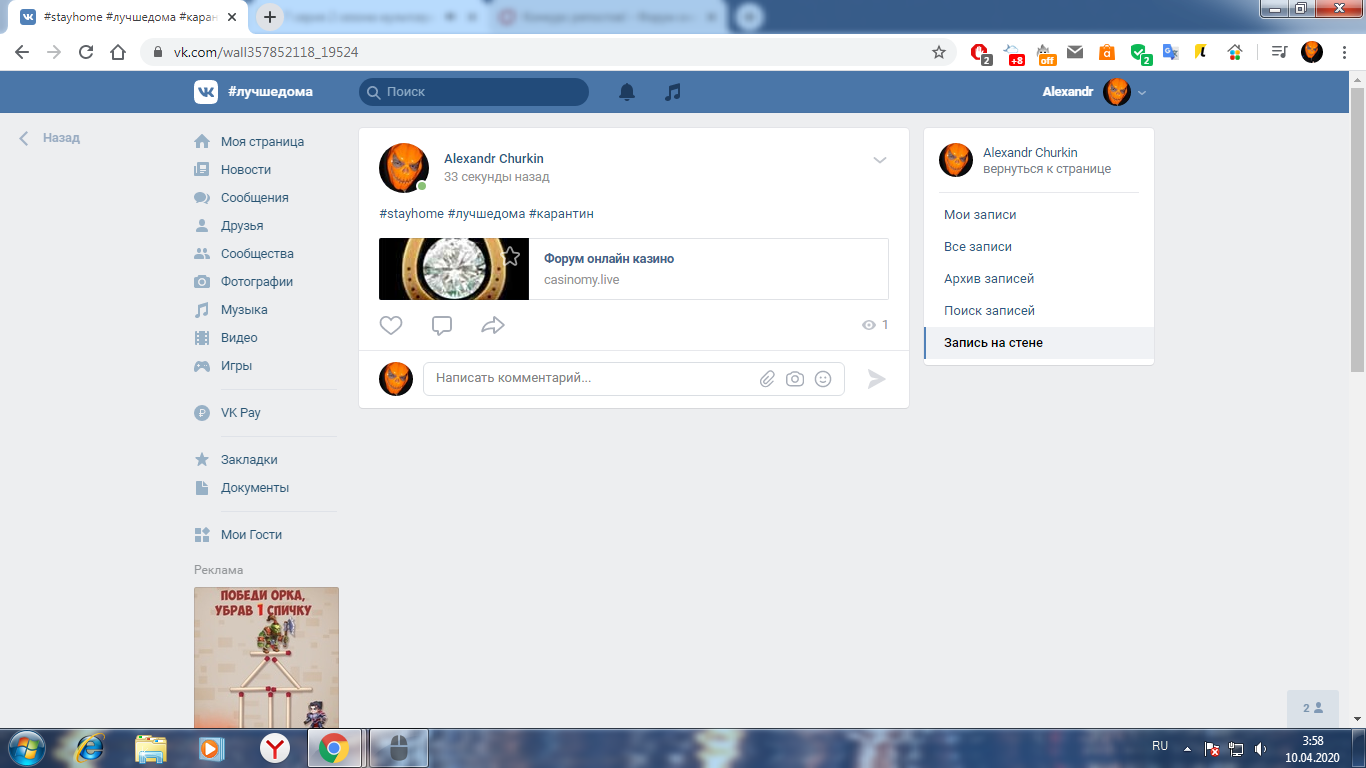Open Yandex Browser from the taskbar

click(x=274, y=748)
